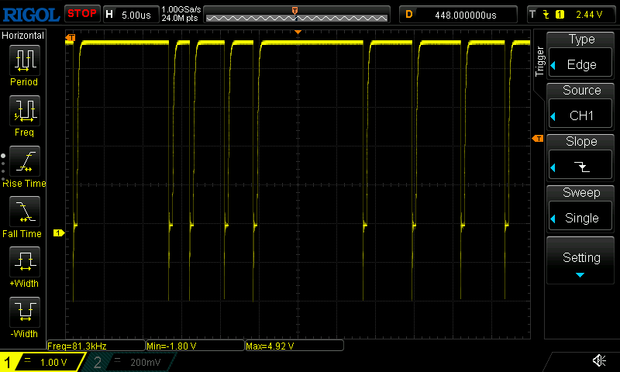Select the Rise Time measurement icon

pos(25,161)
